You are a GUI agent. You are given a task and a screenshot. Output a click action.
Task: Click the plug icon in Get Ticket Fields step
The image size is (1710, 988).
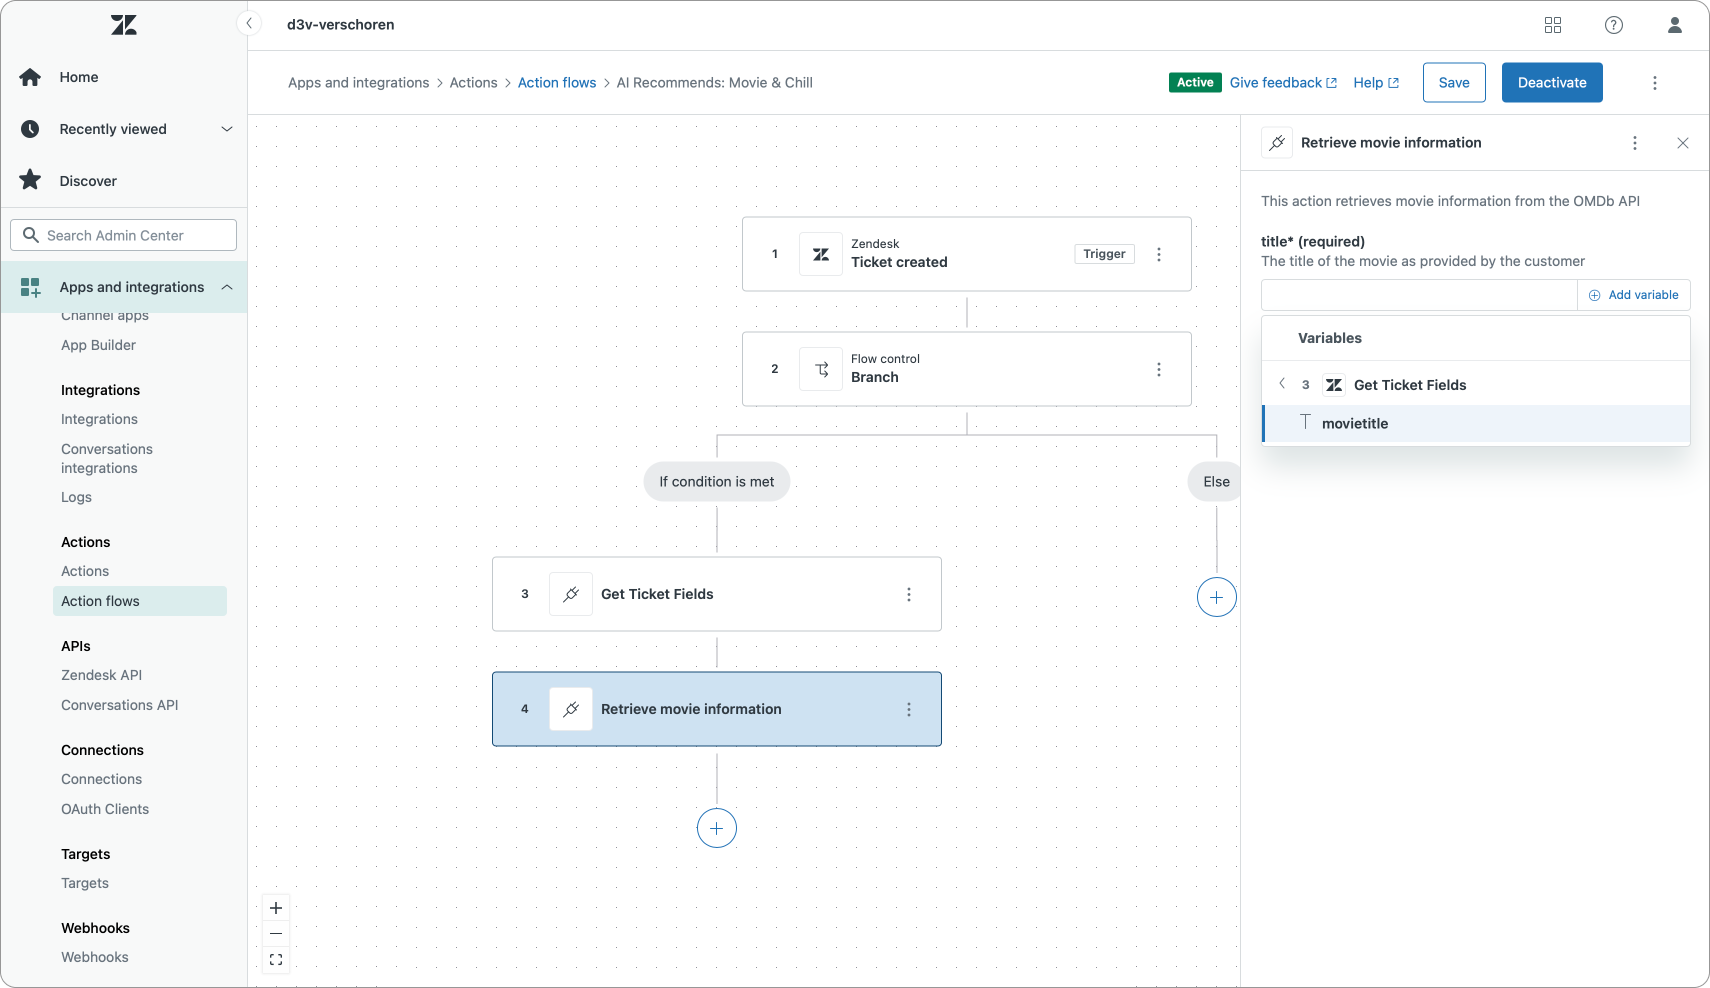(x=571, y=594)
